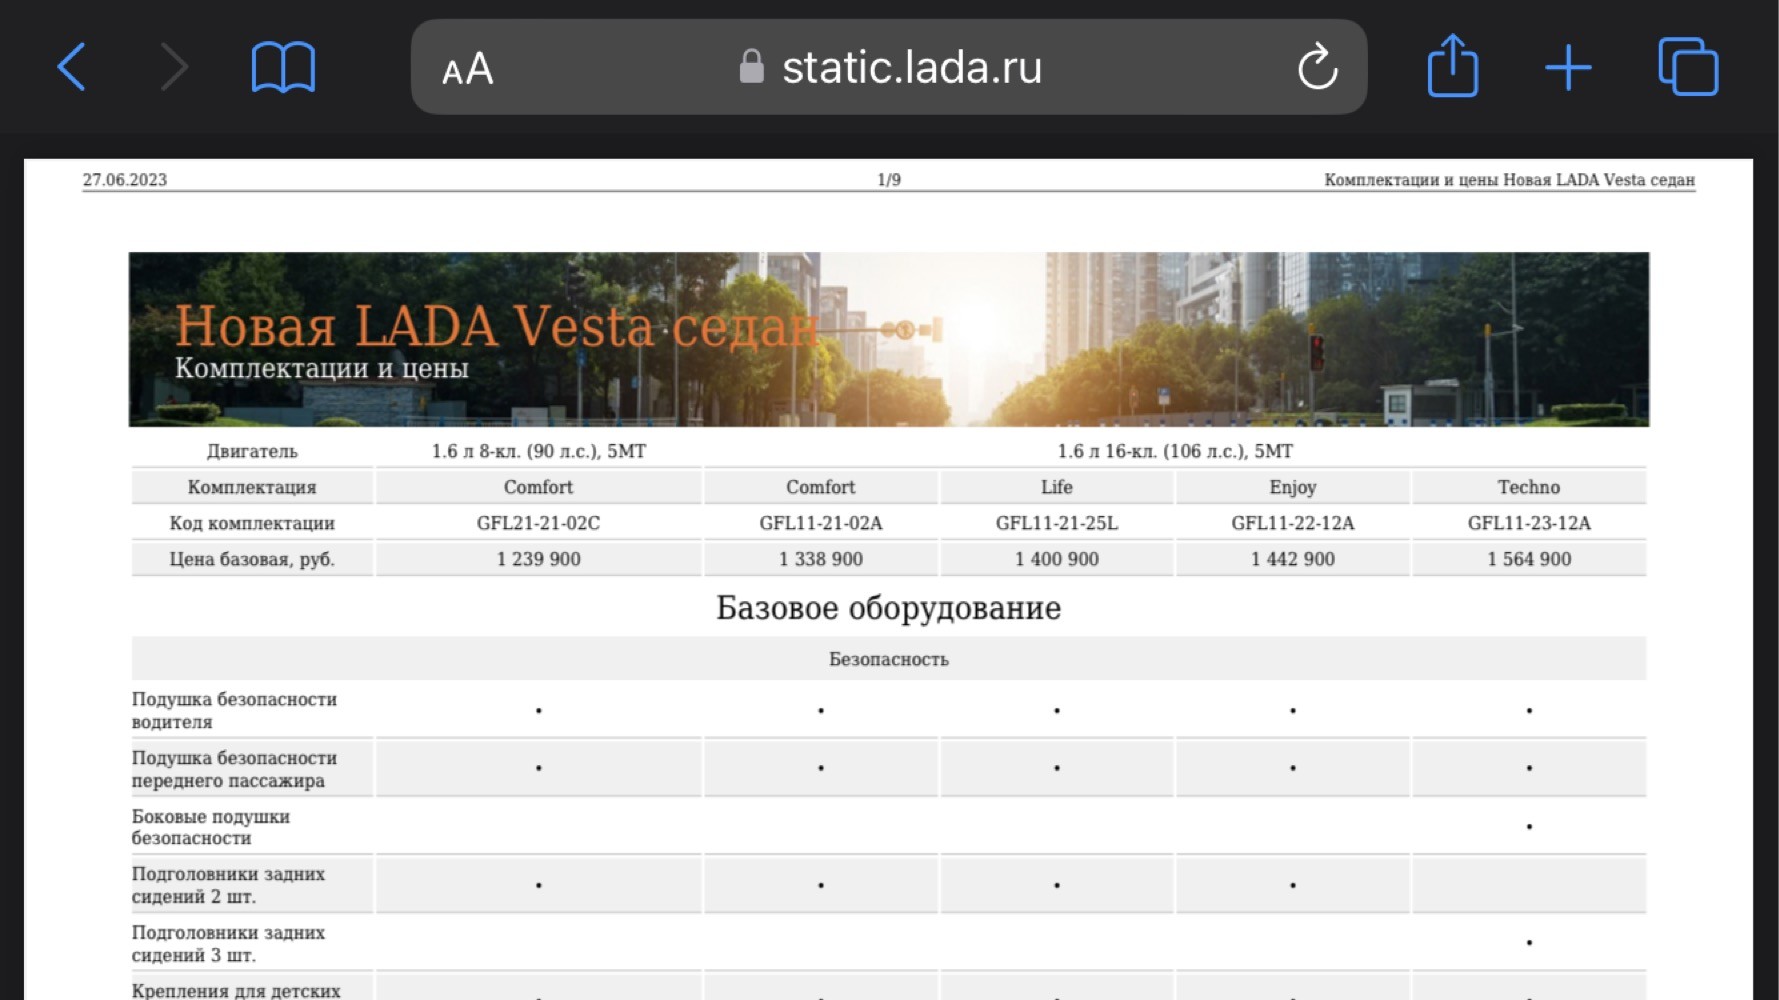Click Подголовники задних сидений 2 шт. label
The height and width of the screenshot is (1000, 1779).
pos(228,885)
